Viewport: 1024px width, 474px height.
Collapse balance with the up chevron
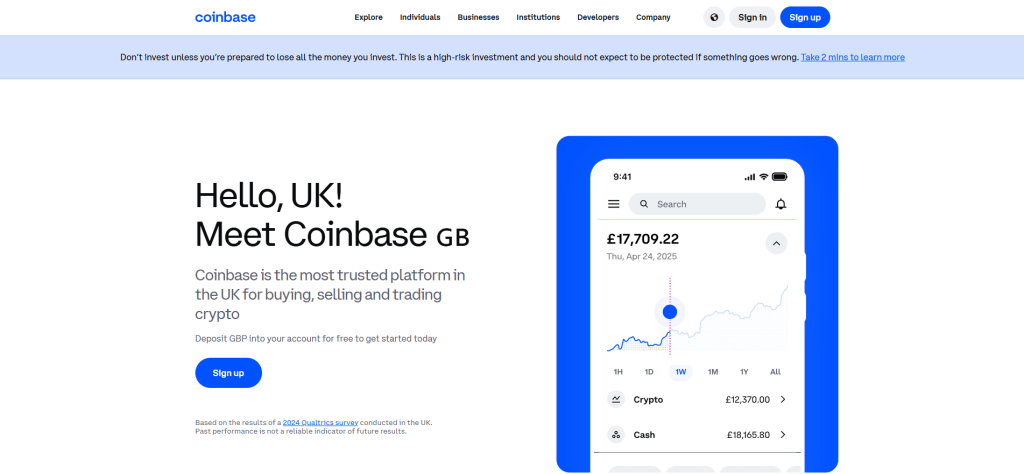click(x=776, y=244)
